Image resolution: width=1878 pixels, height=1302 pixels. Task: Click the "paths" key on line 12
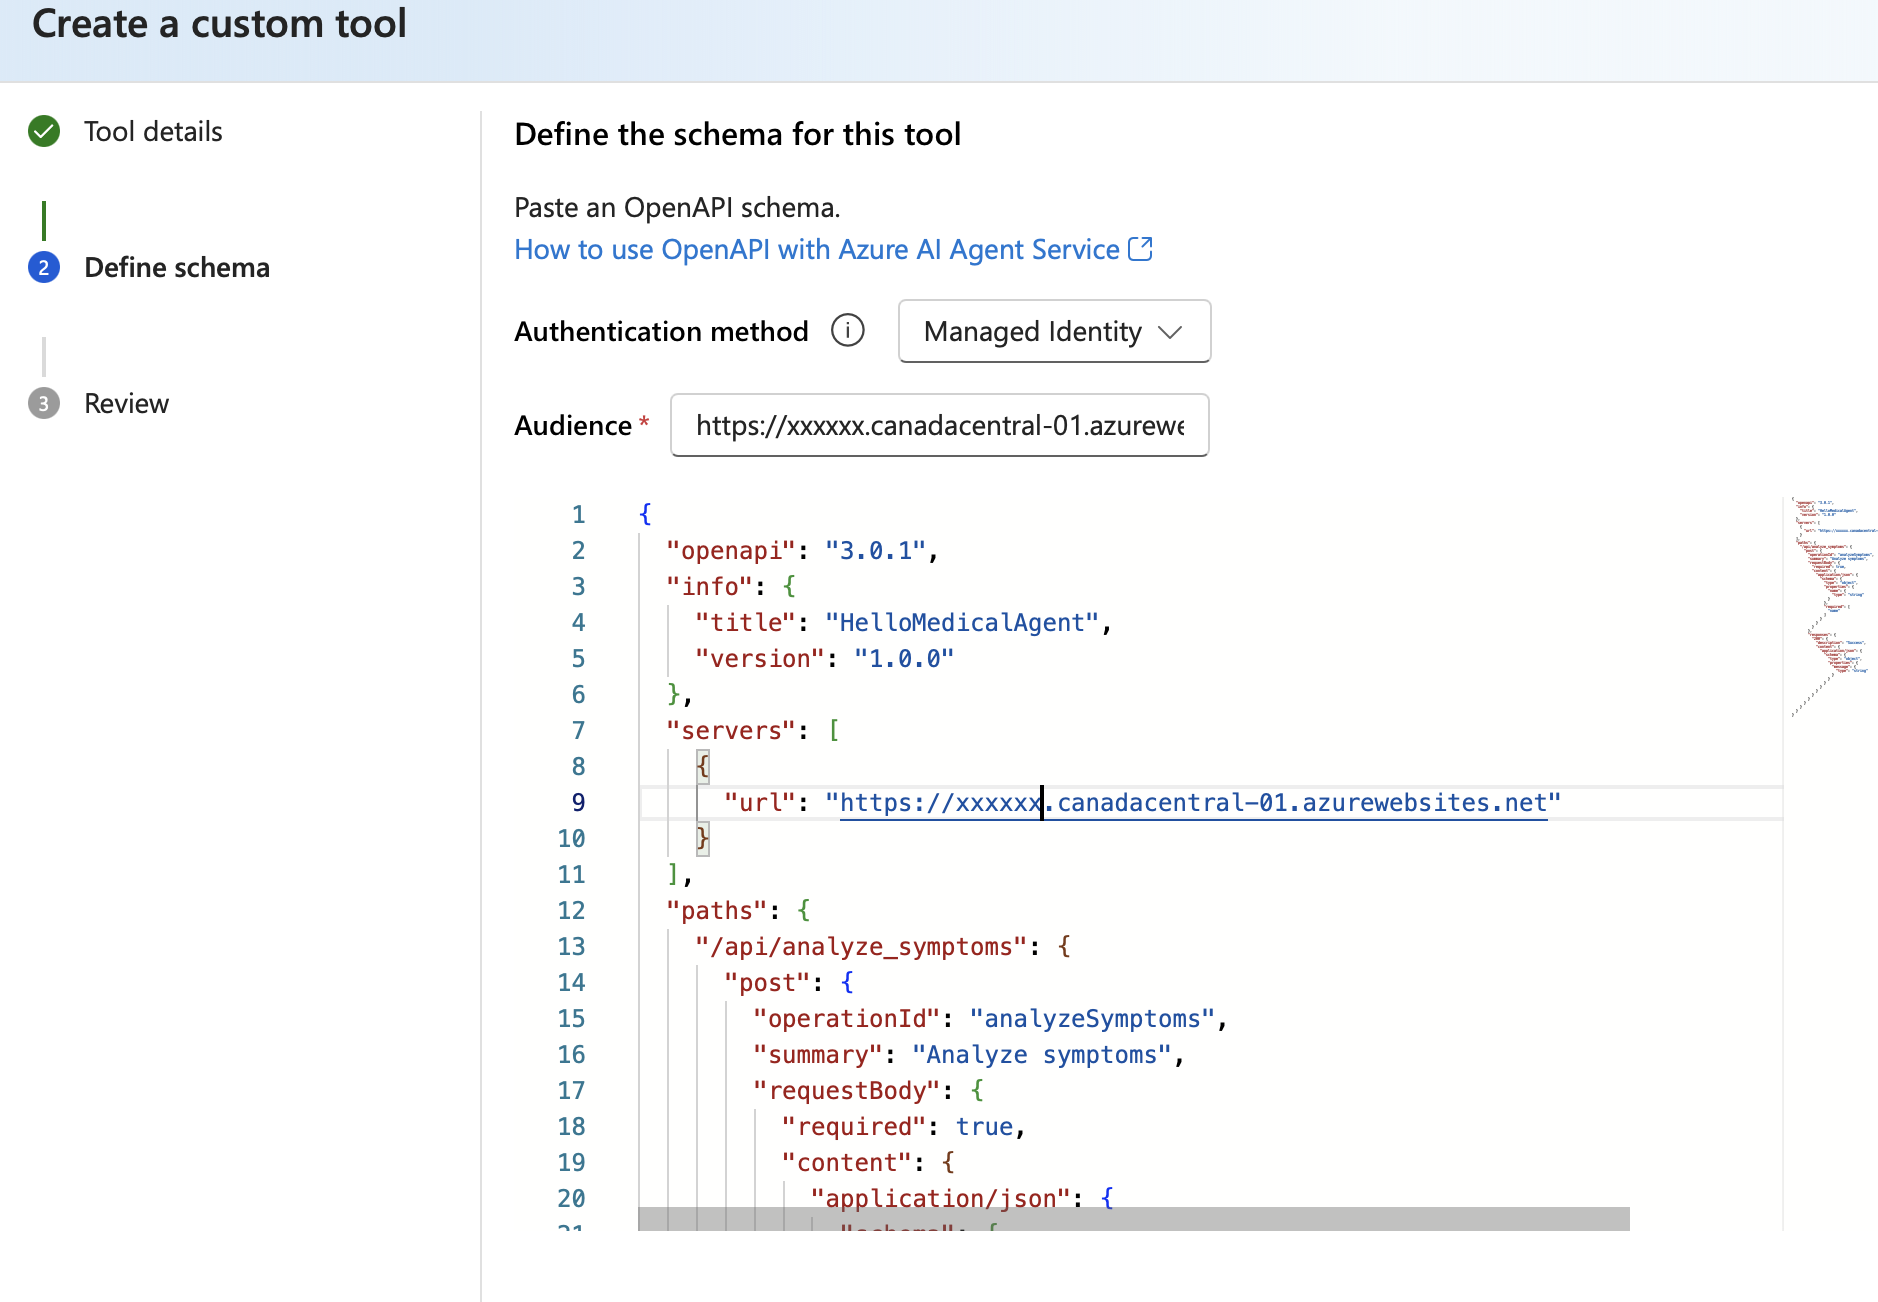click(717, 910)
